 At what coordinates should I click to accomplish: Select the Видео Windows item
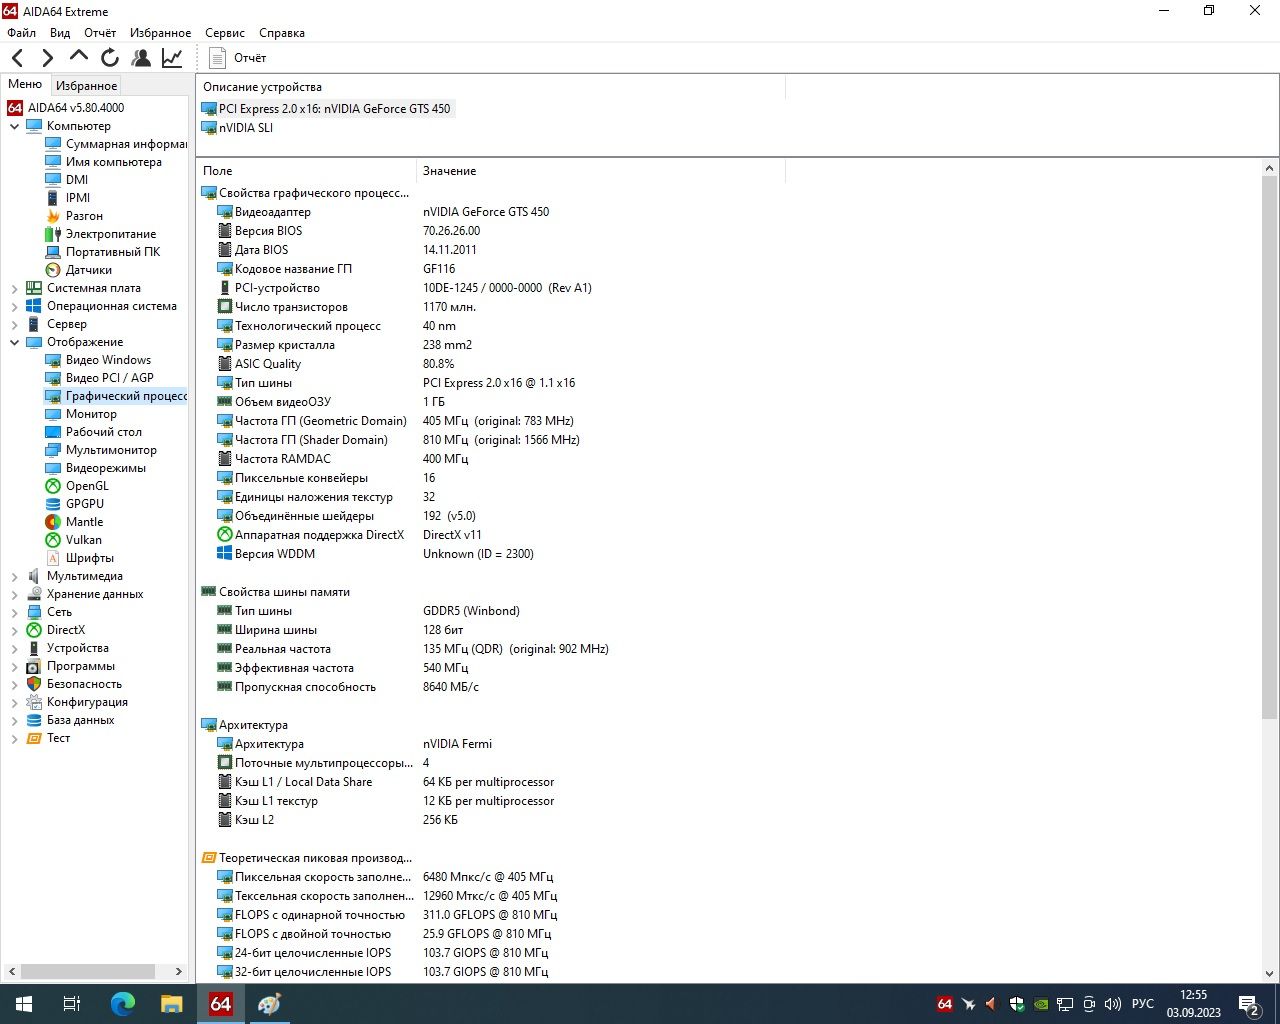108,360
